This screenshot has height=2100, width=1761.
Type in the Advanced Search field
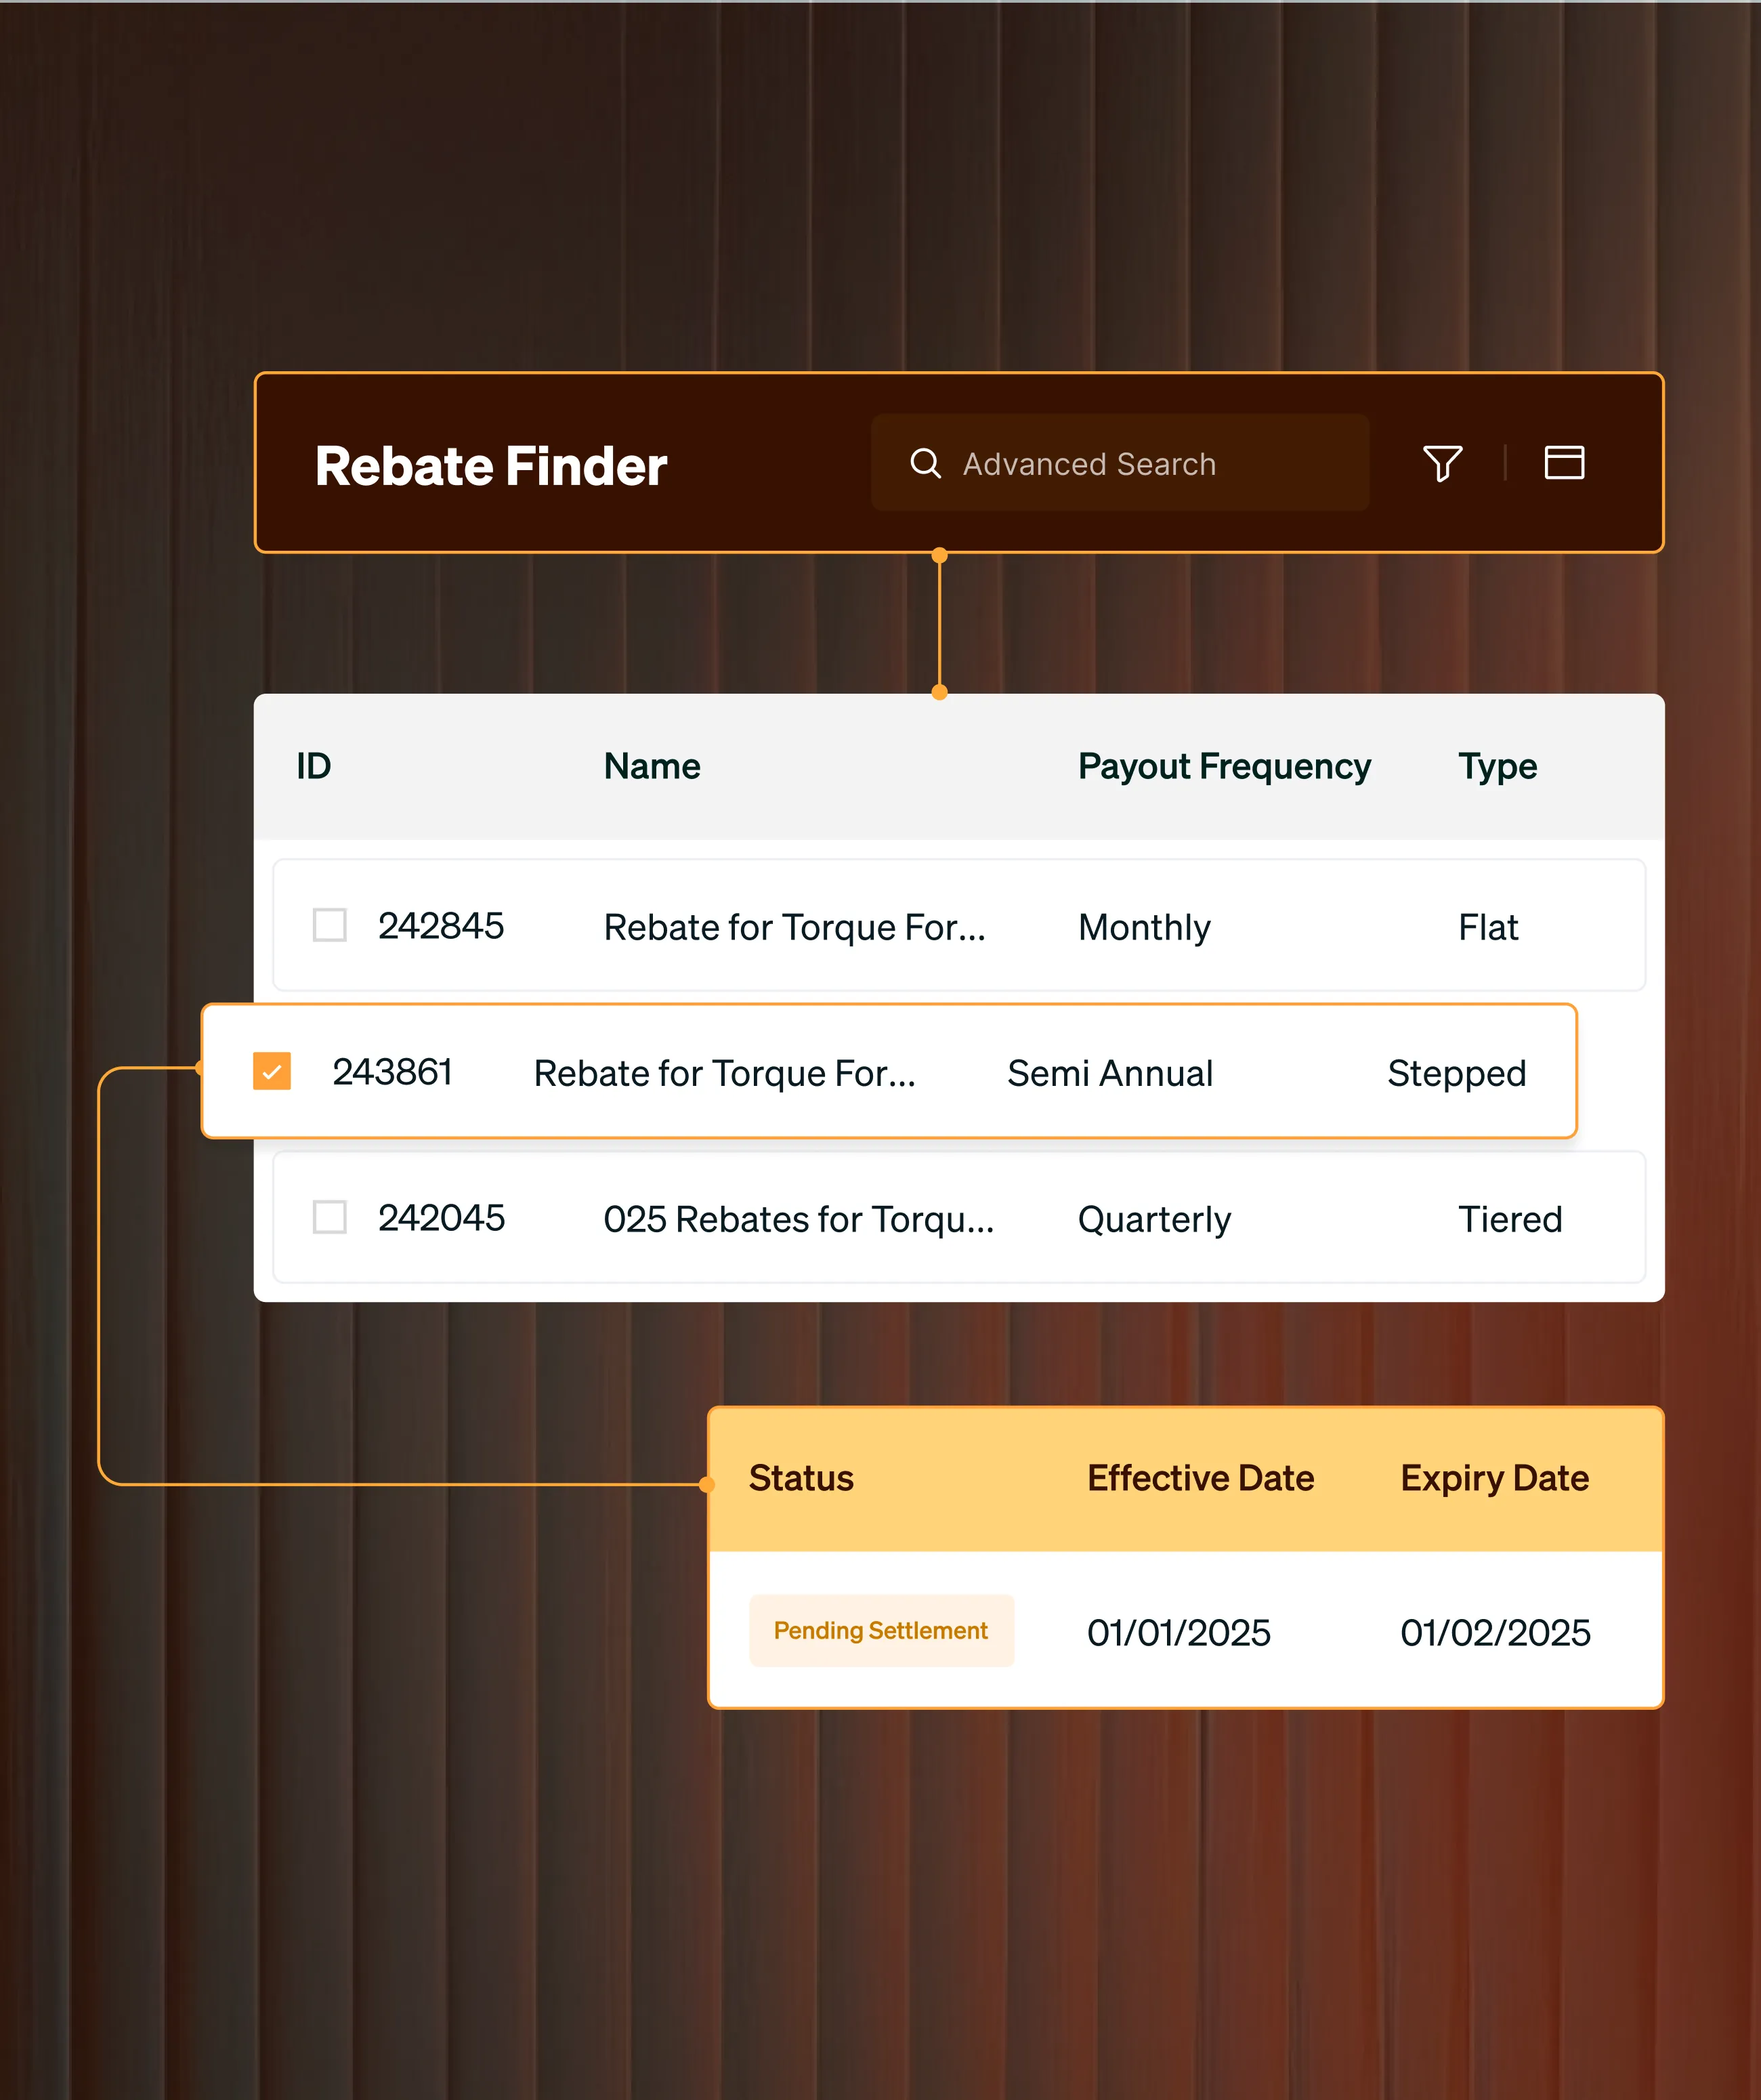(1140, 464)
